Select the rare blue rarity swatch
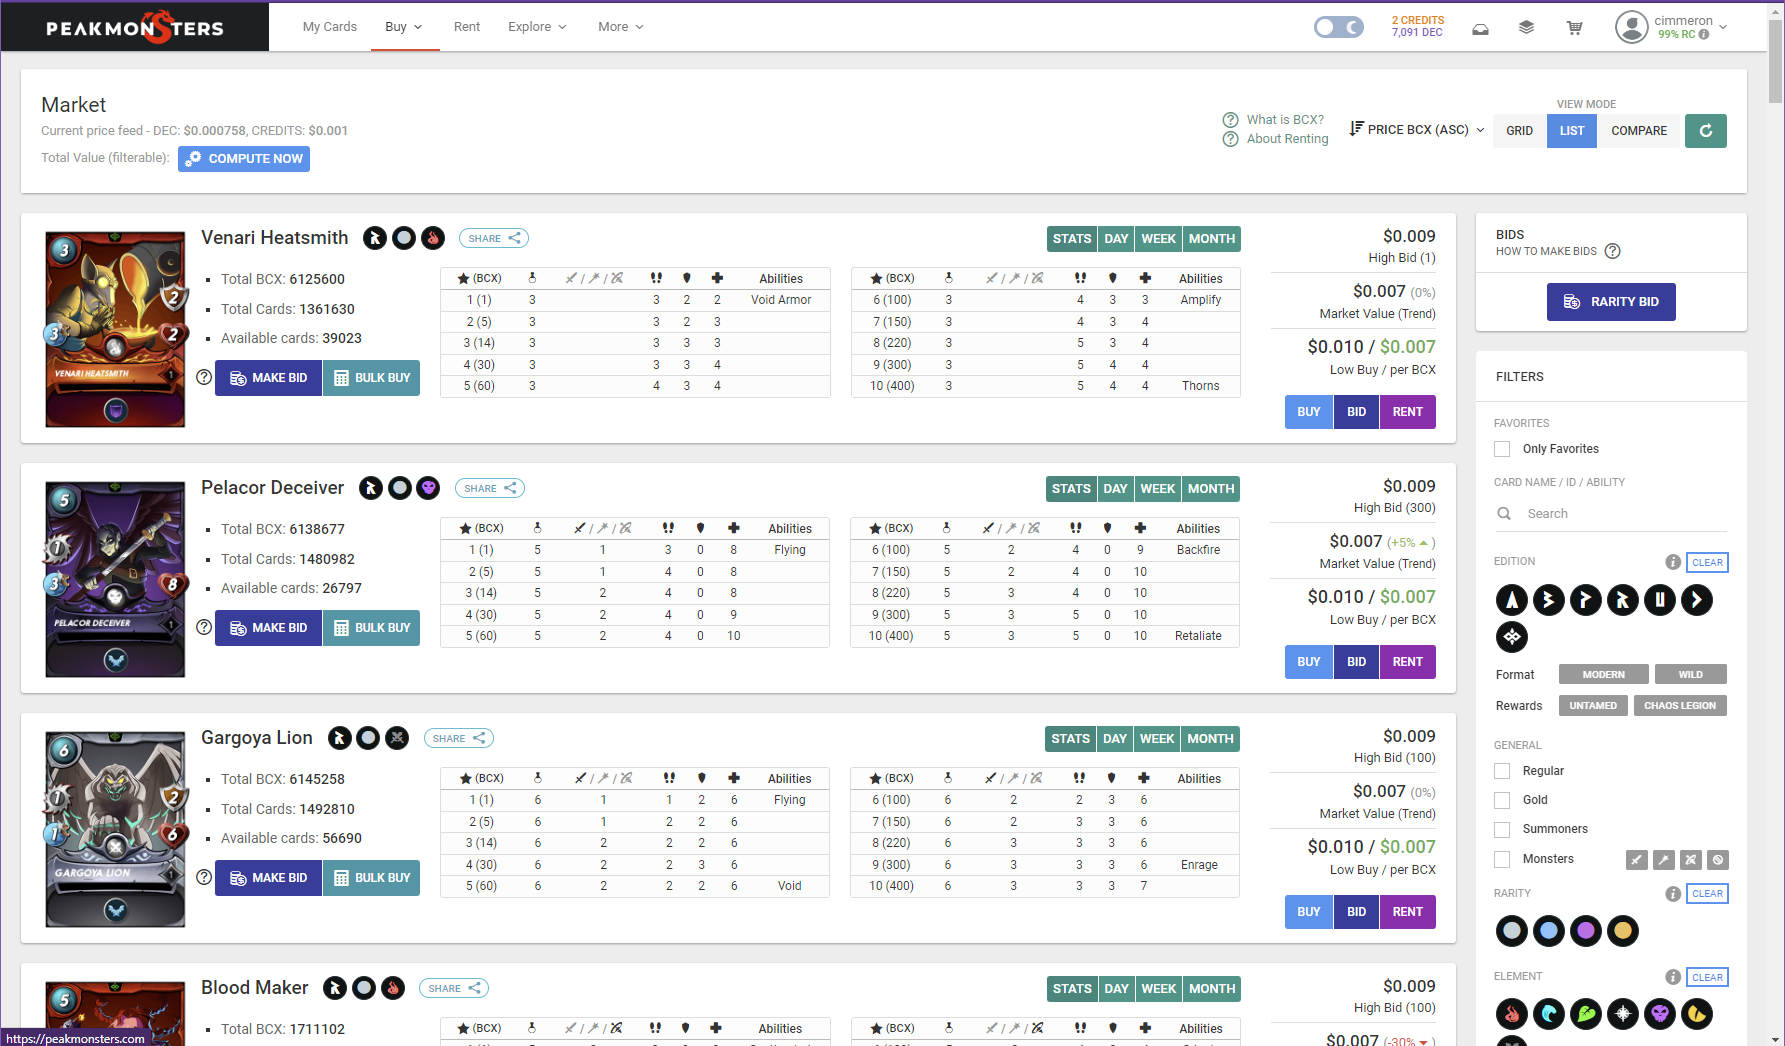The height and width of the screenshot is (1046, 1785). [x=1549, y=931]
